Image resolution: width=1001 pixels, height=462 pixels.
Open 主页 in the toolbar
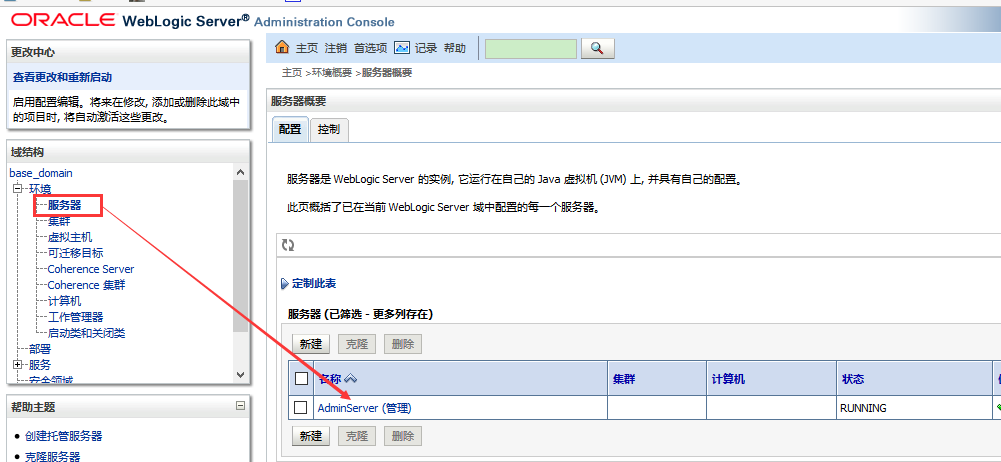click(306, 48)
